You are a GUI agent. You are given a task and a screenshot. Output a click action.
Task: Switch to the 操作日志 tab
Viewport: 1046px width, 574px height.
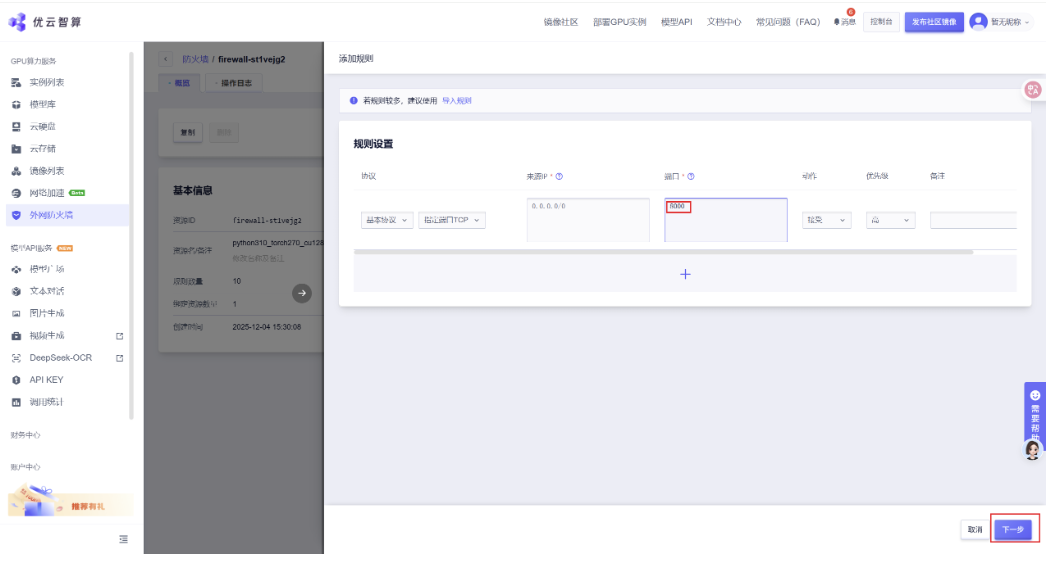[x=234, y=83]
